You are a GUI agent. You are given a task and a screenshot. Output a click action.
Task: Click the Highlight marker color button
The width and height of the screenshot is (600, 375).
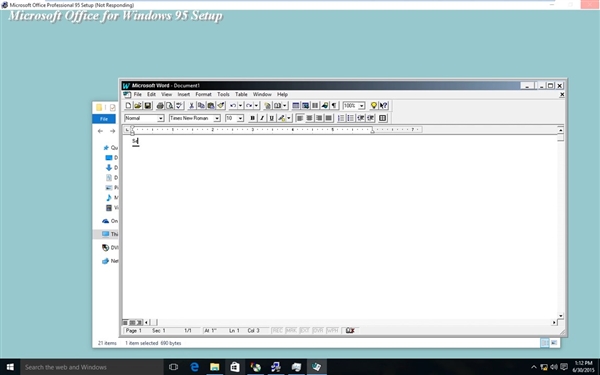click(282, 118)
